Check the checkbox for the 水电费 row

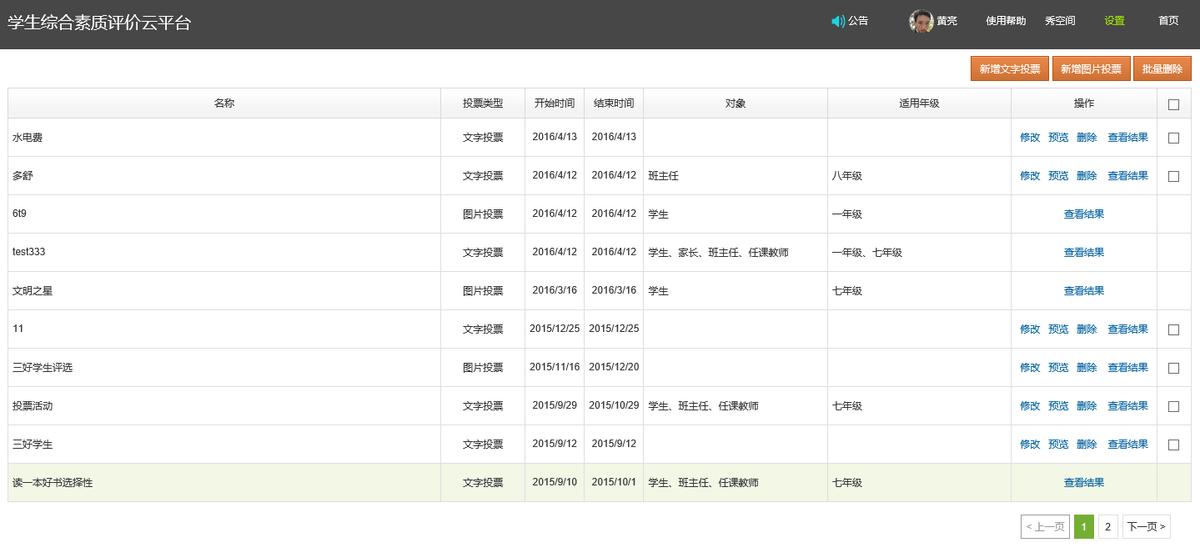click(x=1173, y=138)
